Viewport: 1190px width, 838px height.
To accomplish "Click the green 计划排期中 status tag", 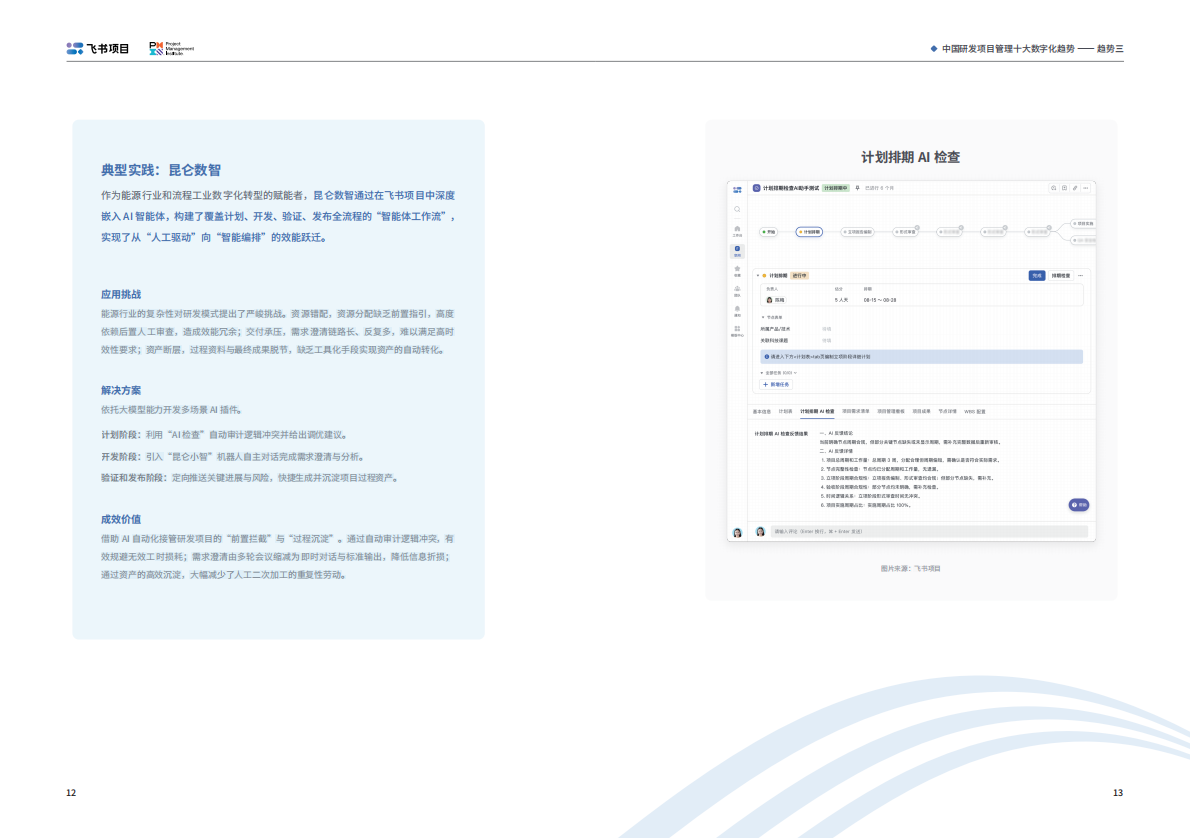I will [x=836, y=188].
